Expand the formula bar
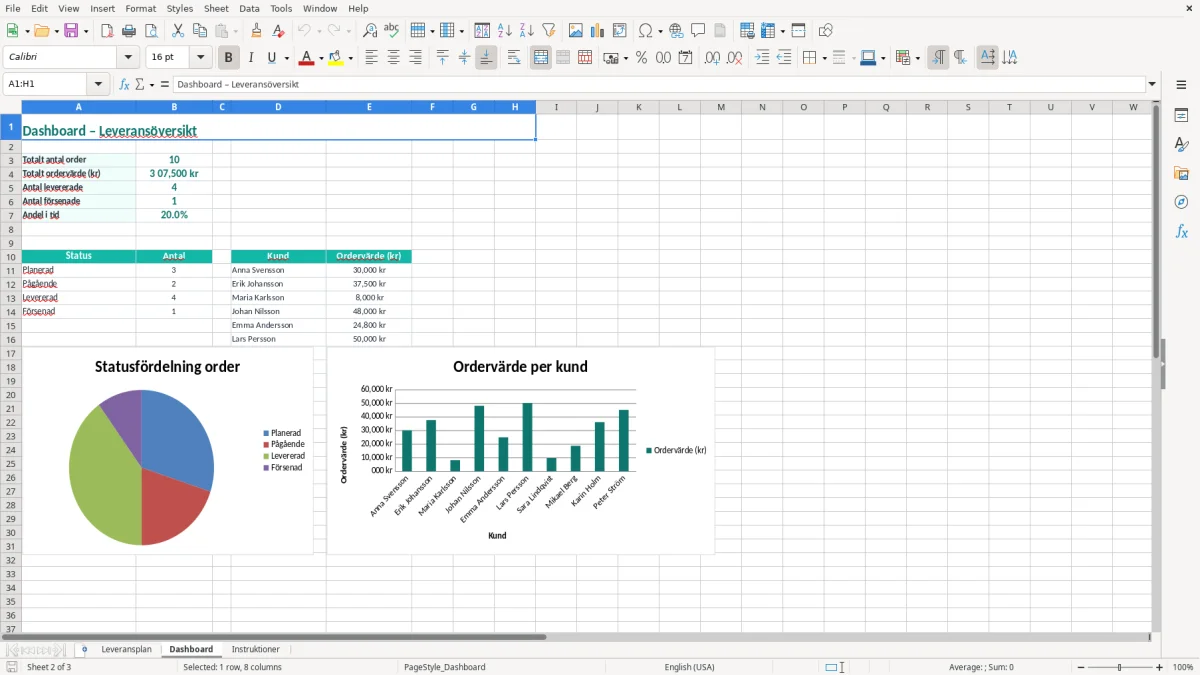 pos(1152,84)
